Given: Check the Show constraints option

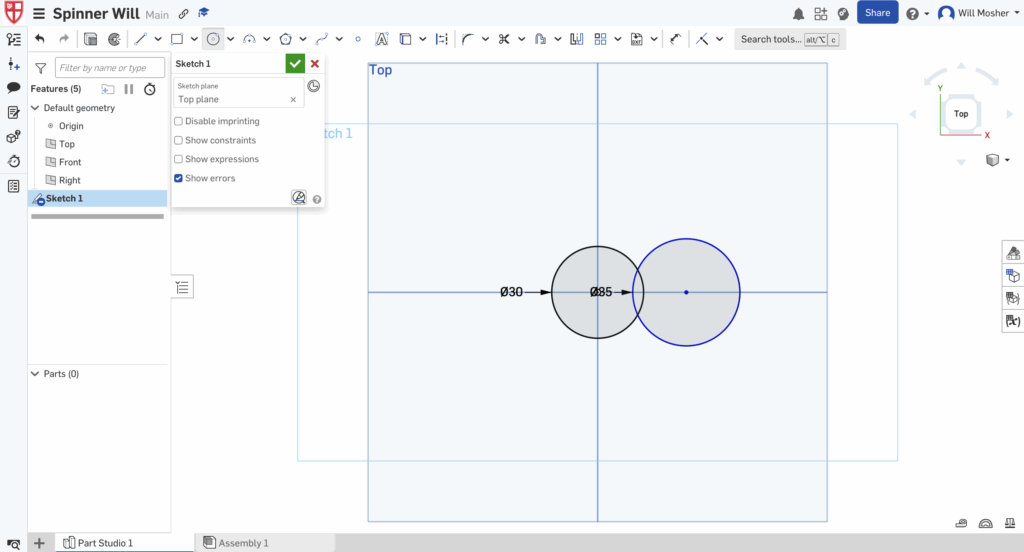Looking at the screenshot, I should click(179, 140).
